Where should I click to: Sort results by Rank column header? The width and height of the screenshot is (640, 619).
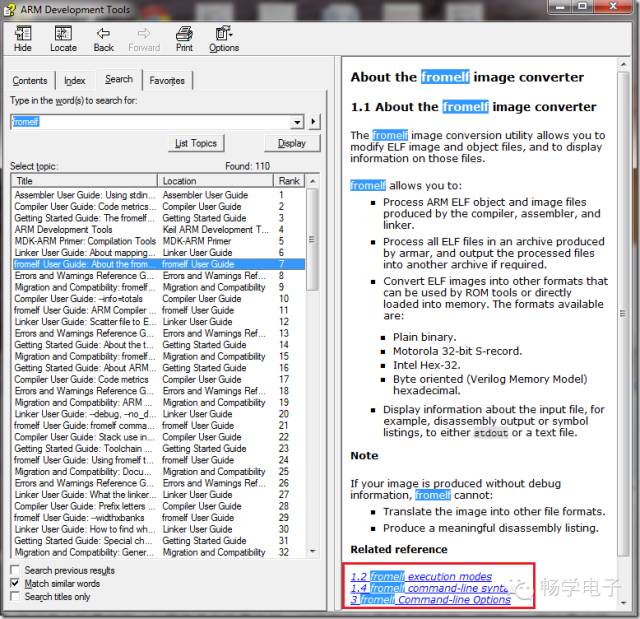pos(289,180)
